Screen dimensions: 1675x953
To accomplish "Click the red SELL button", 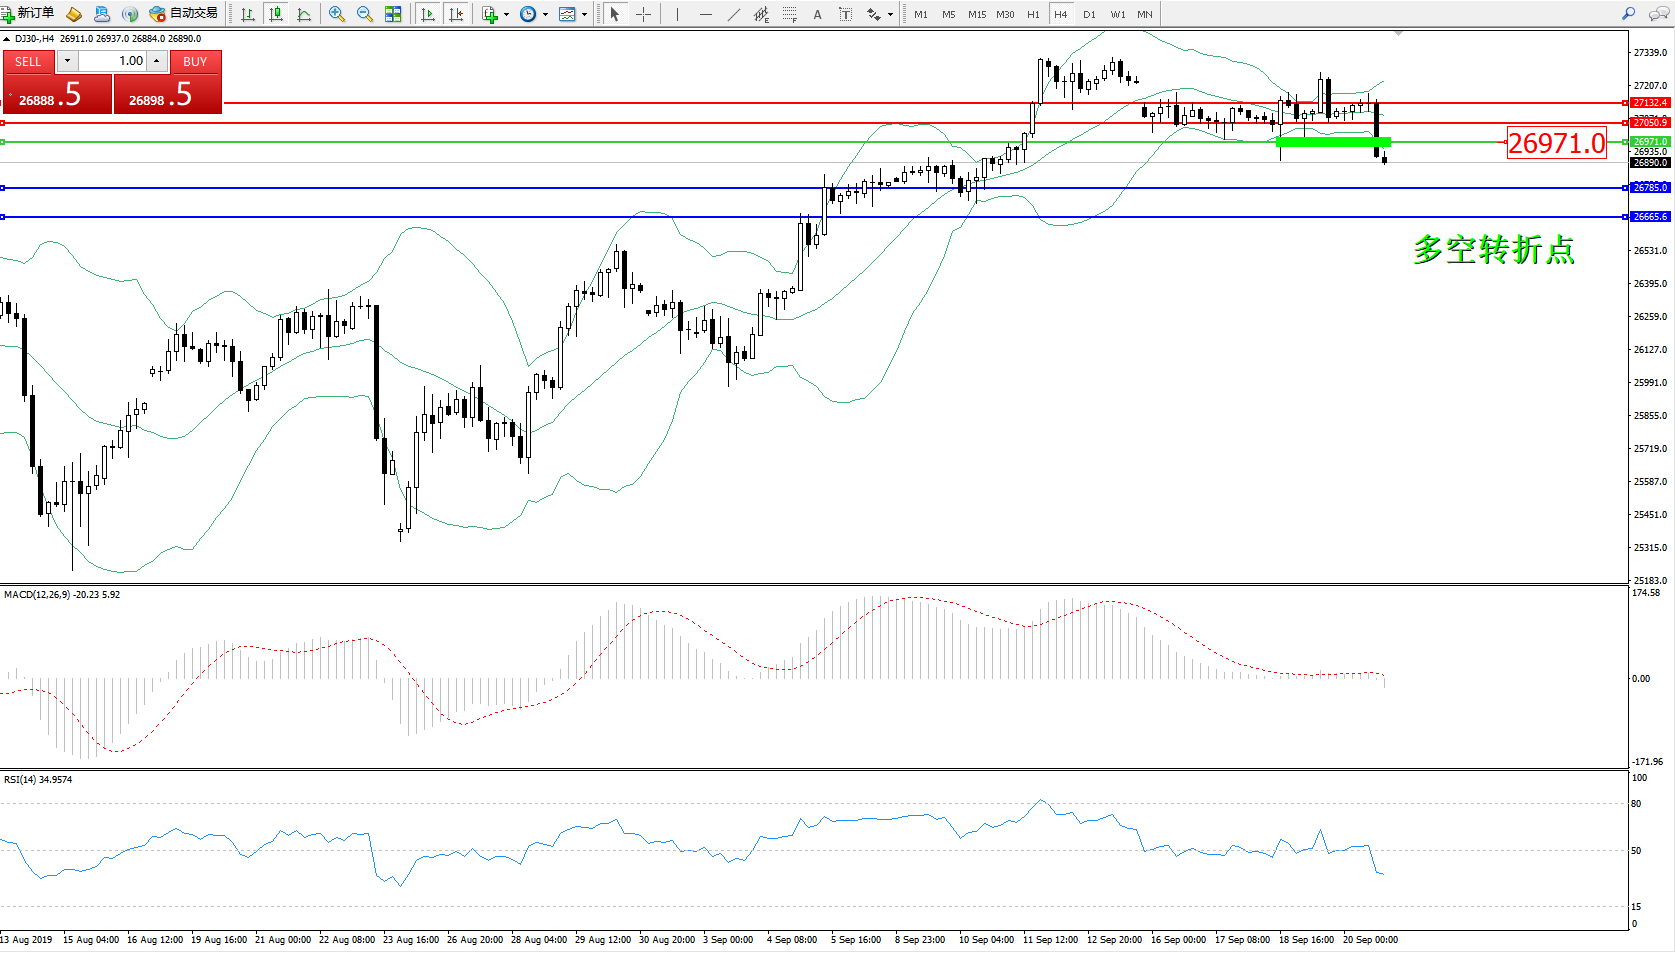I will click(28, 62).
